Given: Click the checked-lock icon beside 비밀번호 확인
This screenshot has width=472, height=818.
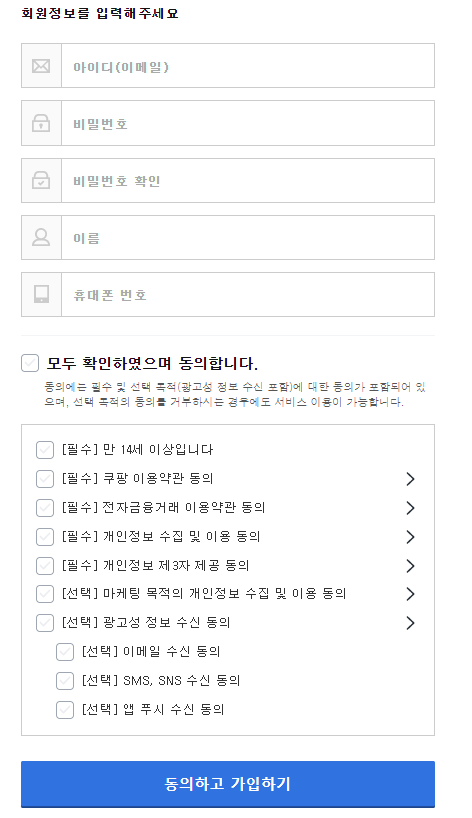Looking at the screenshot, I should point(41,181).
